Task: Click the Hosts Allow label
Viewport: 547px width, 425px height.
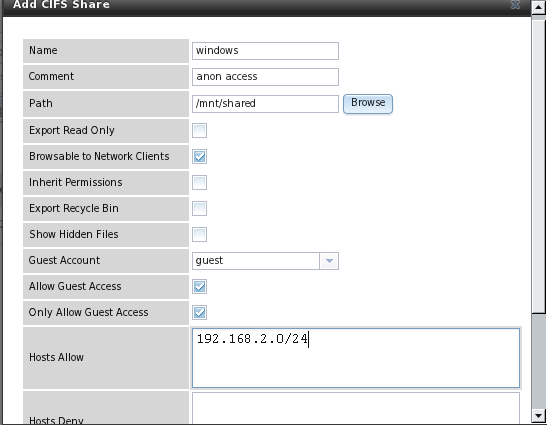Action: click(56, 357)
